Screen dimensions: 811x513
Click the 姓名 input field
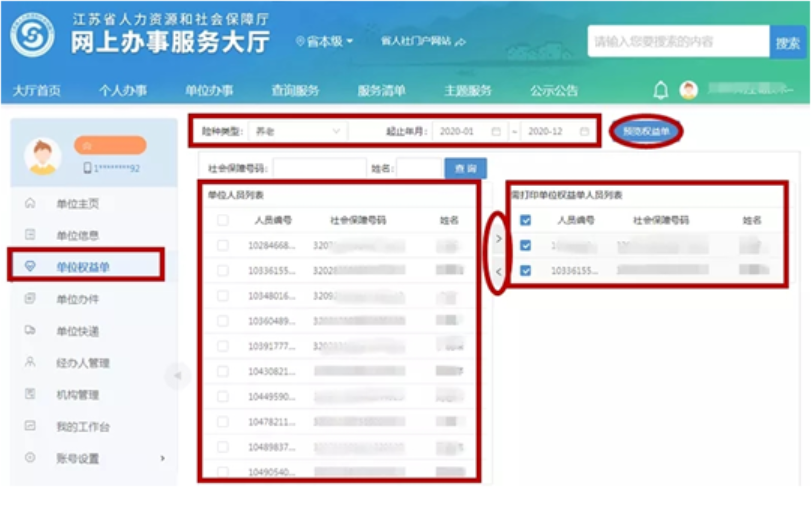[419, 168]
